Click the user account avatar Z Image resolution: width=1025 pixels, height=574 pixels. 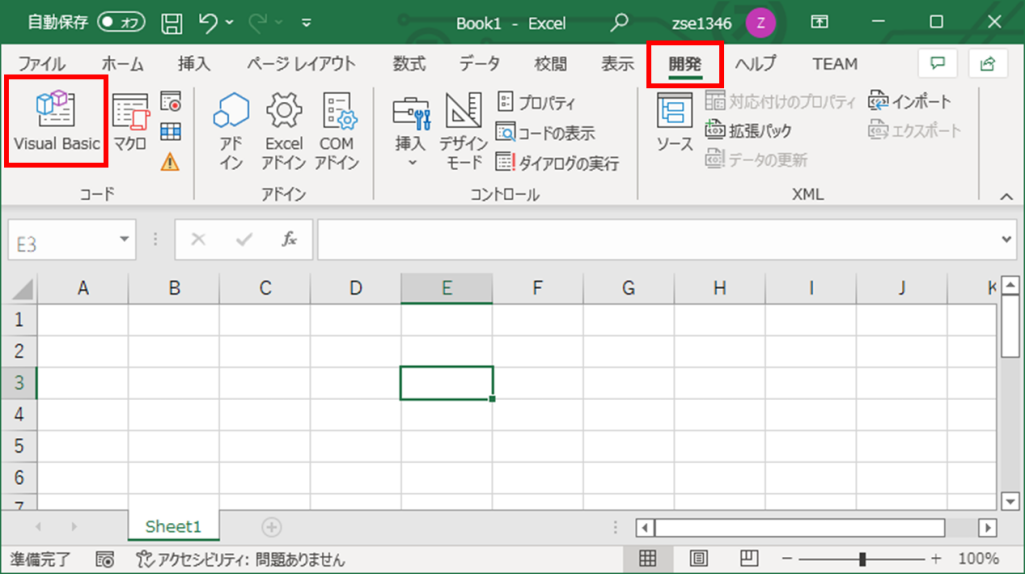tap(760, 23)
